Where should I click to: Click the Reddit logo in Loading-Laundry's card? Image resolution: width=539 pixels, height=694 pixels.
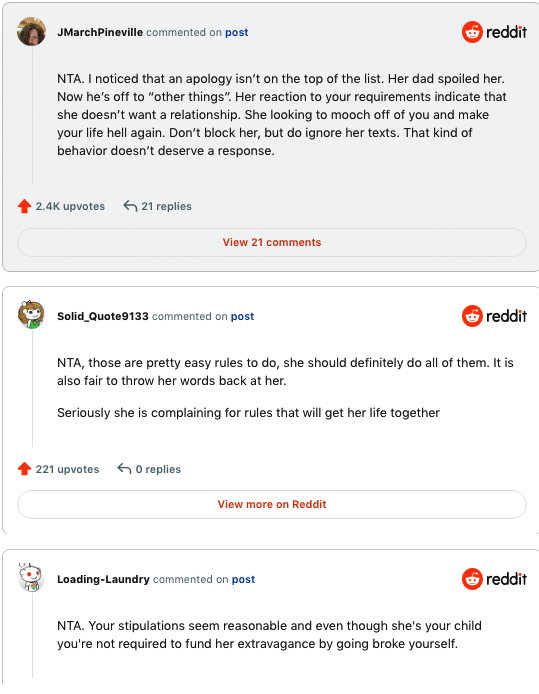[x=494, y=579]
